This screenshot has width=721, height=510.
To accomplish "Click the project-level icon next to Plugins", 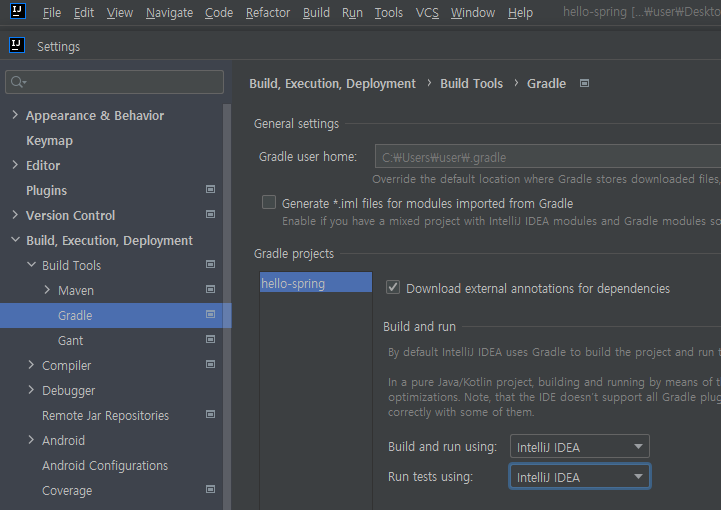I will pyautogui.click(x=210, y=189).
